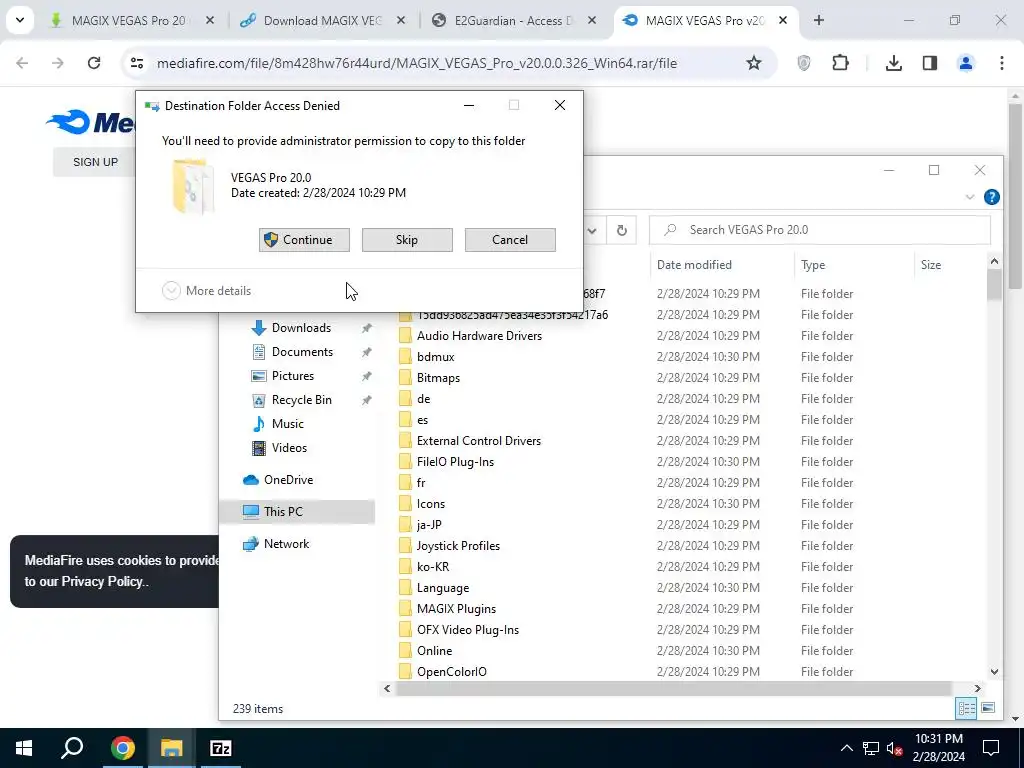Switch Explorer to large icons view
The height and width of the screenshot is (768, 1024).
(x=987, y=709)
